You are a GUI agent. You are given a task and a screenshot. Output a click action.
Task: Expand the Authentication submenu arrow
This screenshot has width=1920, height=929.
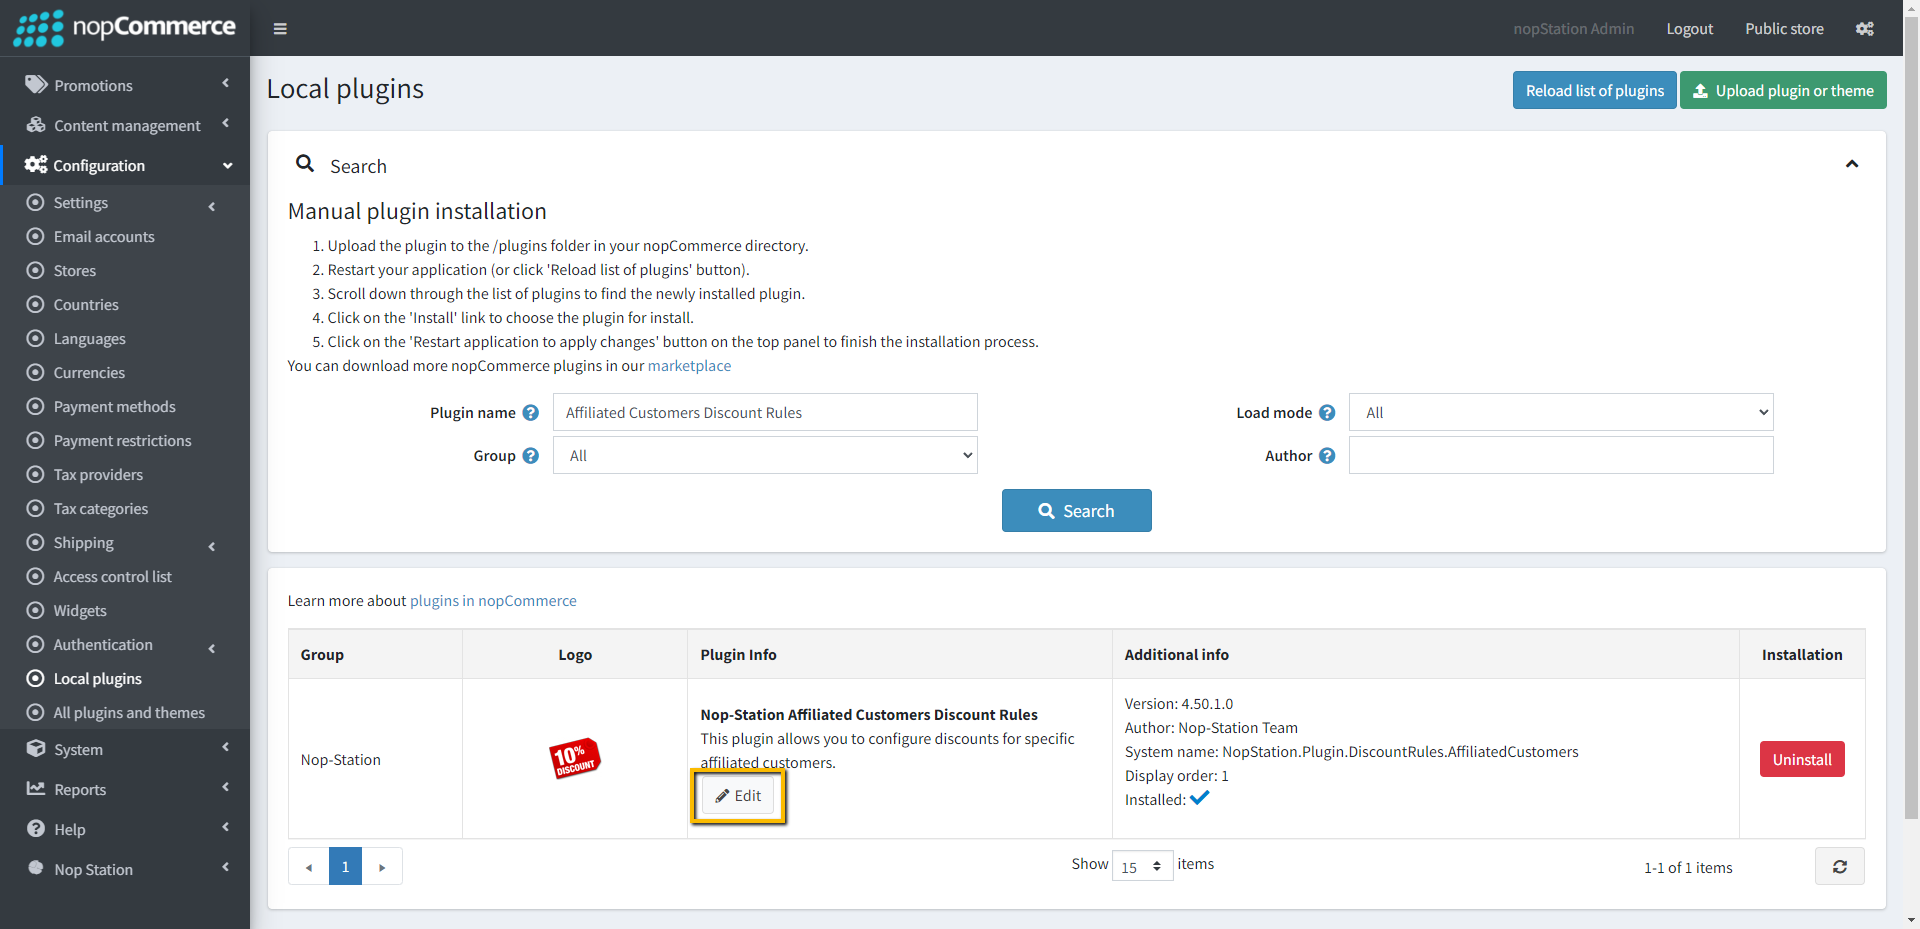pos(212,649)
